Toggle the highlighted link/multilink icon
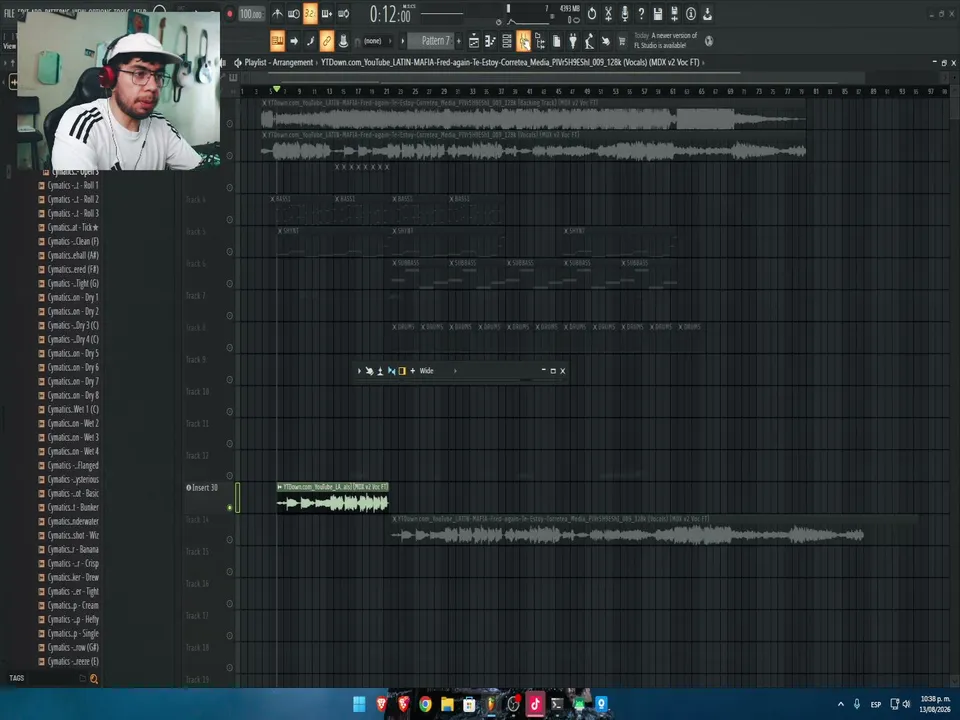The image size is (960, 720). [327, 41]
